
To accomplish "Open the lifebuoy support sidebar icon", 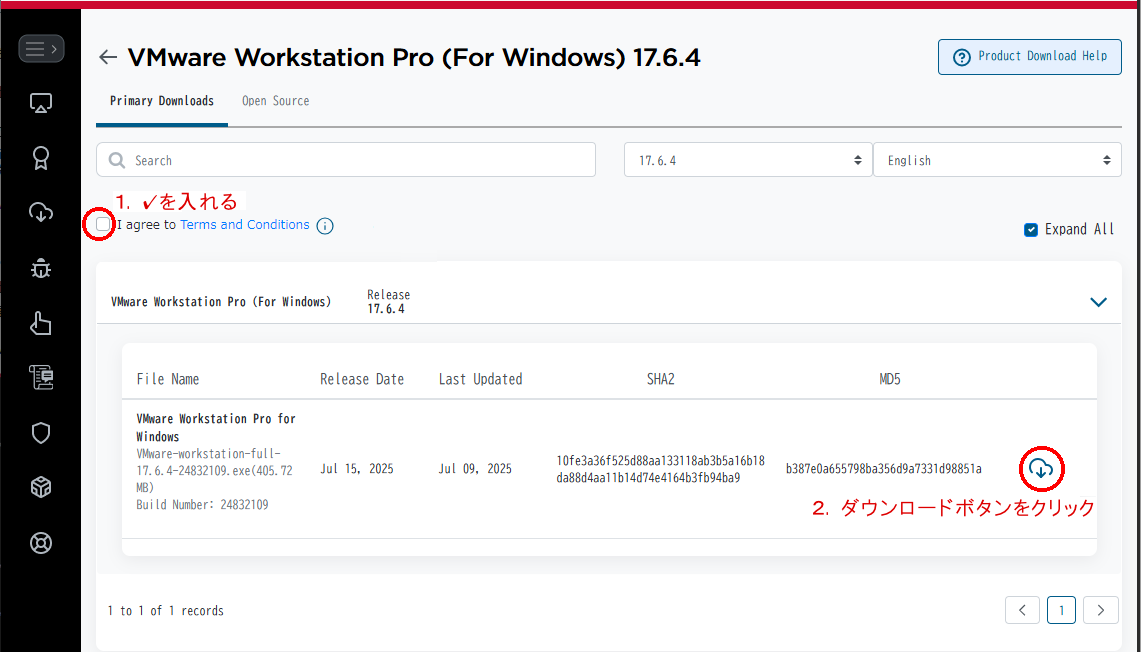I will pyautogui.click(x=41, y=543).
